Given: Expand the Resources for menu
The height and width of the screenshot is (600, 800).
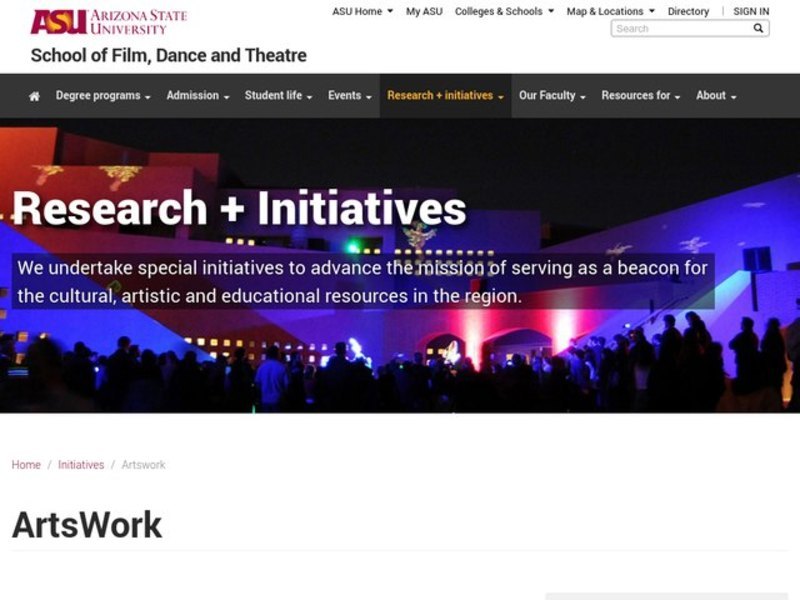Looking at the screenshot, I should [640, 96].
